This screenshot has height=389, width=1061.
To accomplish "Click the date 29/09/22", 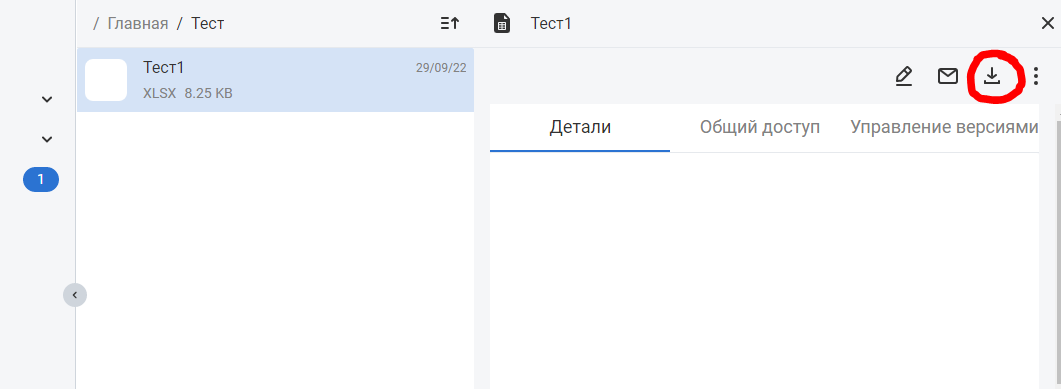I will point(441,68).
